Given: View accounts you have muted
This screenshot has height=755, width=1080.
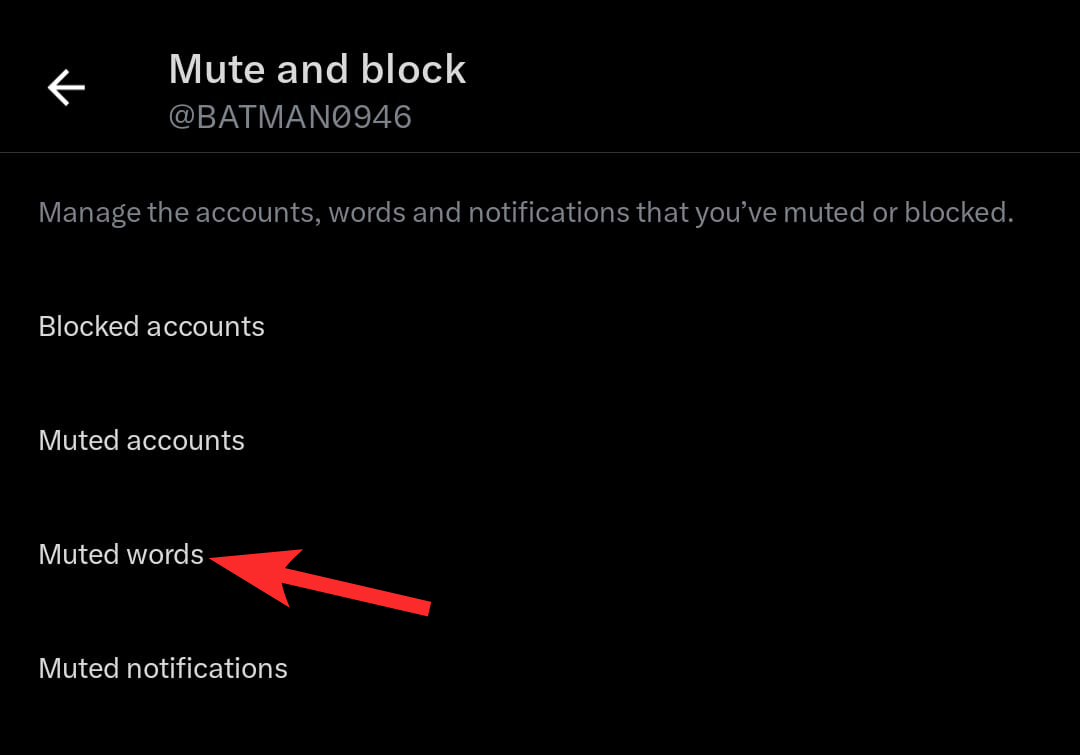Looking at the screenshot, I should point(141,441).
